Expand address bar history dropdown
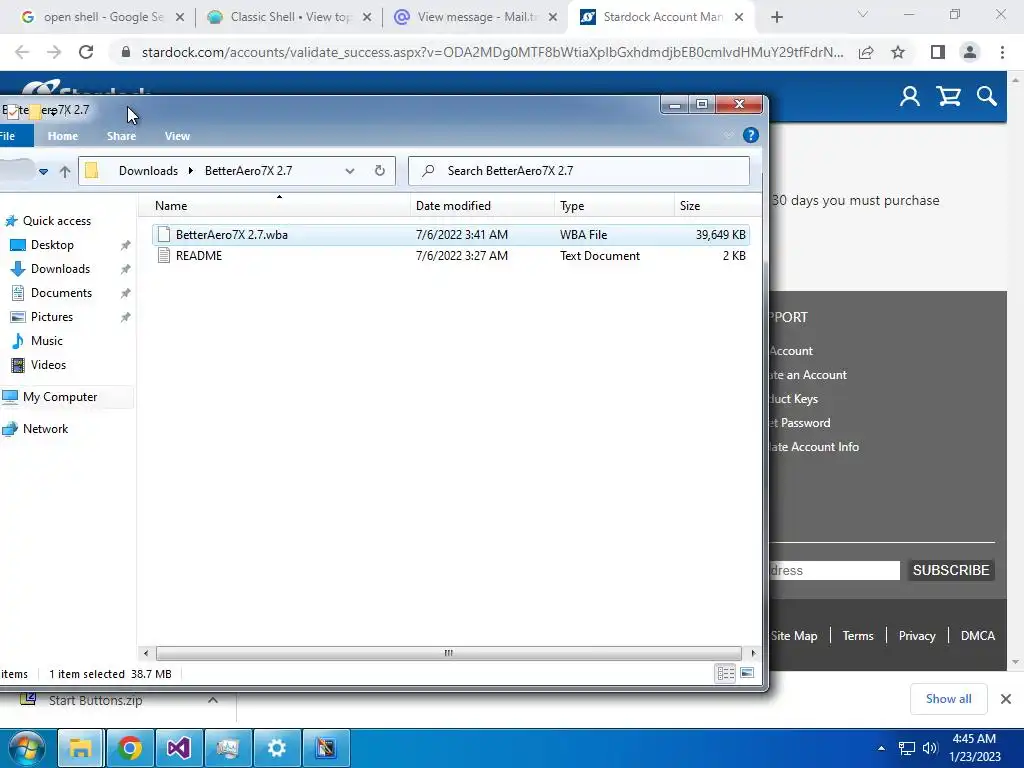The width and height of the screenshot is (1024, 768). coord(349,171)
